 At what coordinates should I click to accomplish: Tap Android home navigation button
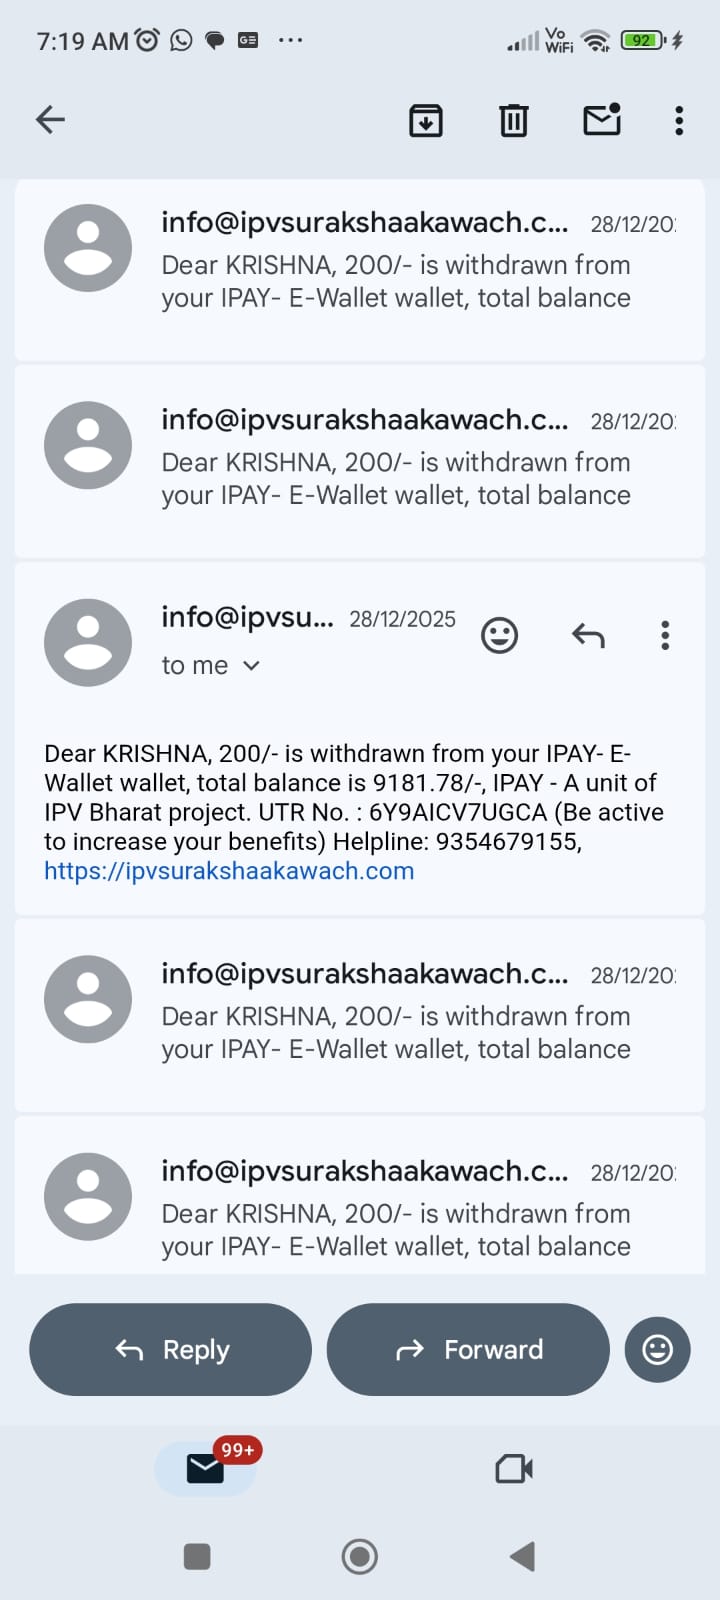click(360, 1556)
